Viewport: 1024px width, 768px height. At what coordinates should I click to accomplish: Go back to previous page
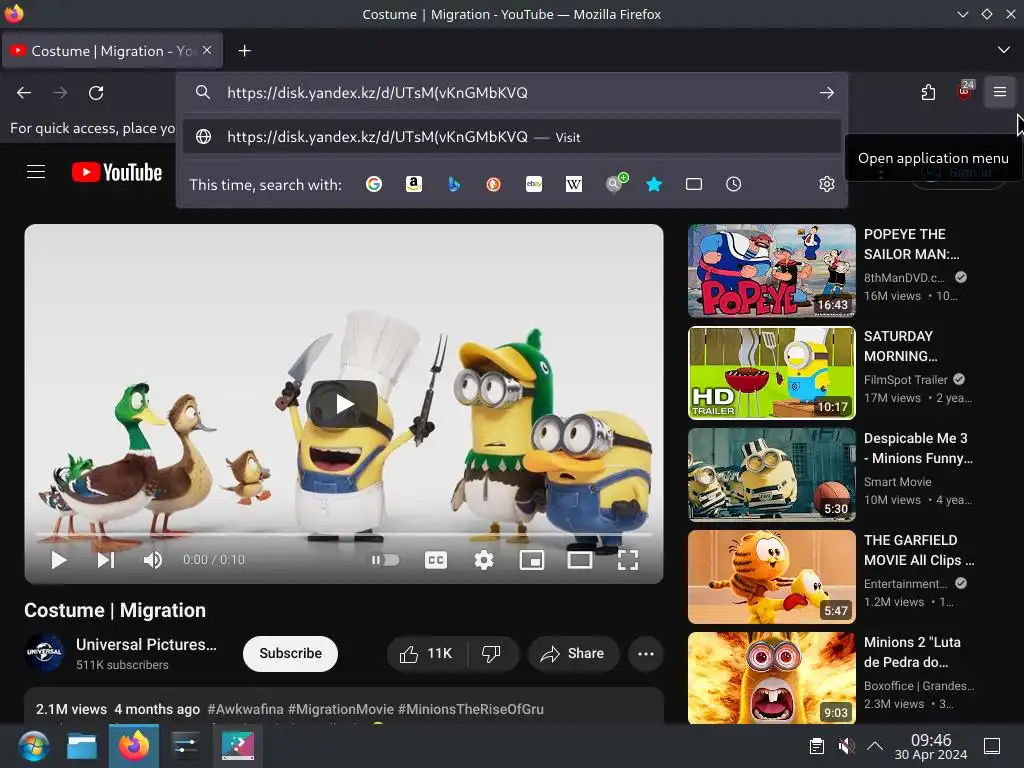click(24, 93)
